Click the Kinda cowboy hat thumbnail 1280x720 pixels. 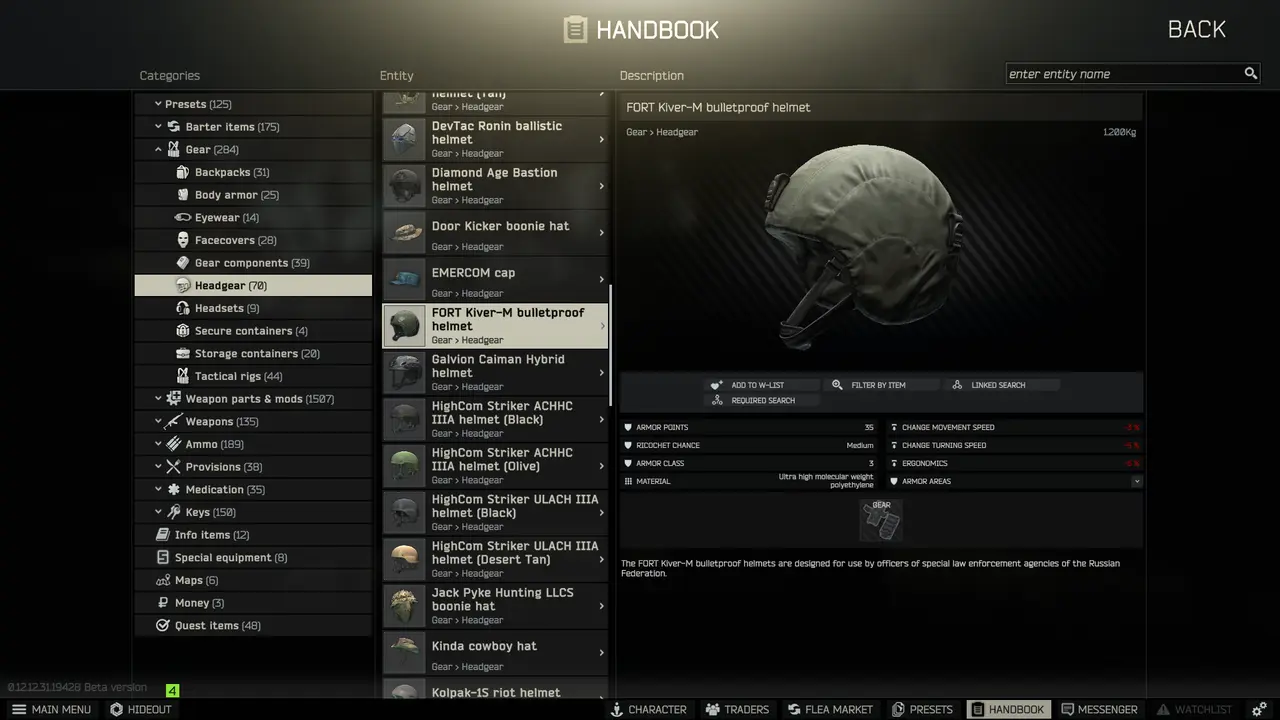pyautogui.click(x=405, y=652)
